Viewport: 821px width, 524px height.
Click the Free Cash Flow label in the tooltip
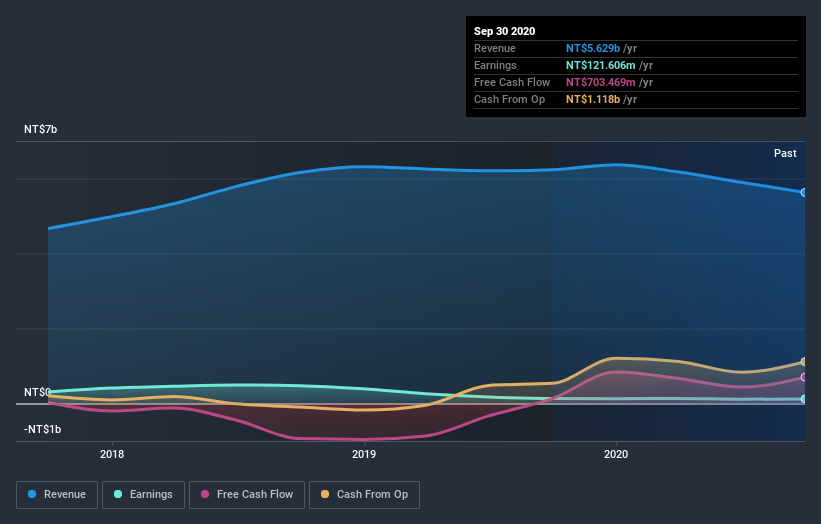[x=512, y=82]
